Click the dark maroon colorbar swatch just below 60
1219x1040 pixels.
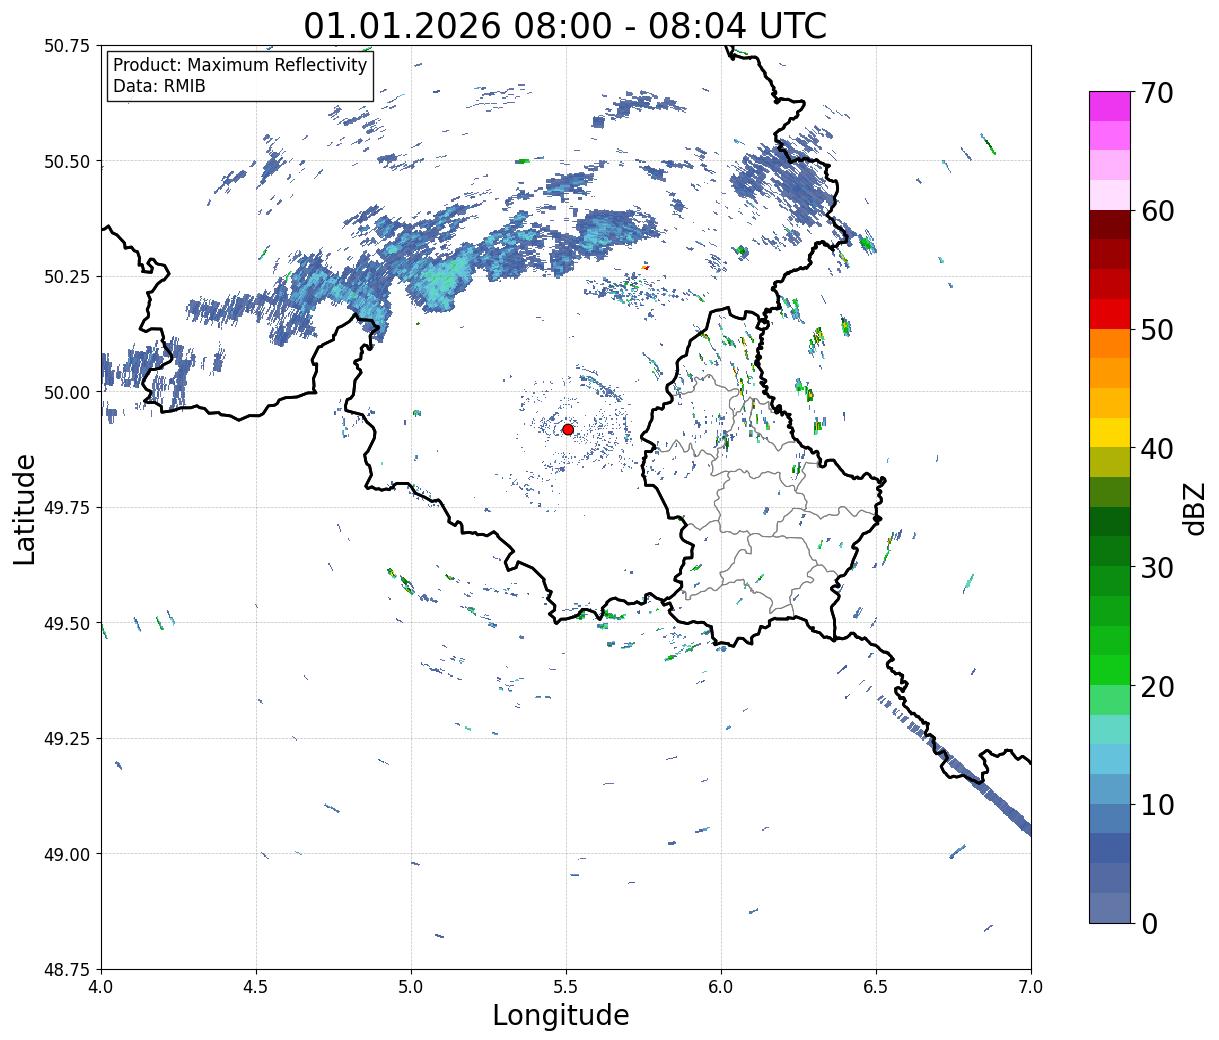[x=1110, y=225]
